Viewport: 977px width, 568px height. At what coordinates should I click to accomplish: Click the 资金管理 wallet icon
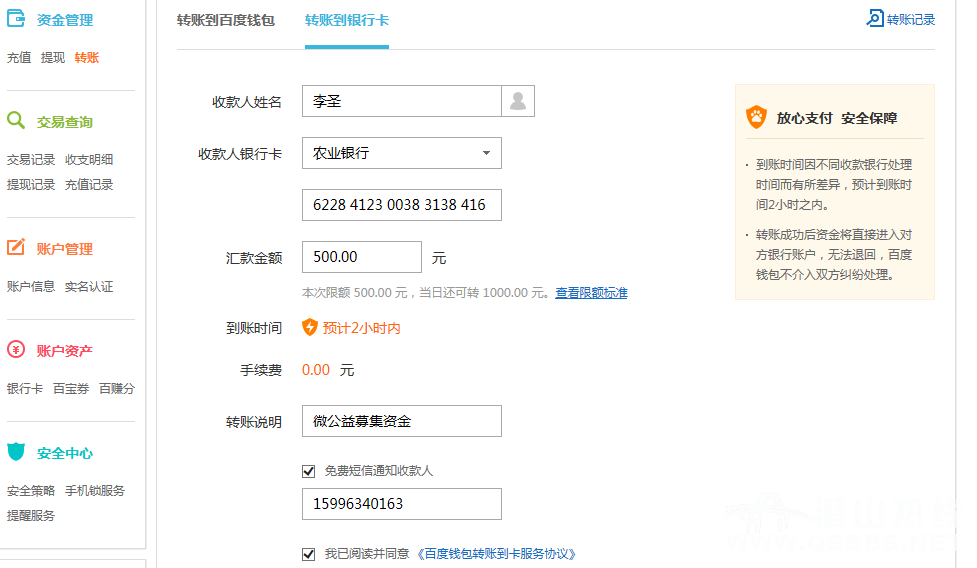point(16,19)
